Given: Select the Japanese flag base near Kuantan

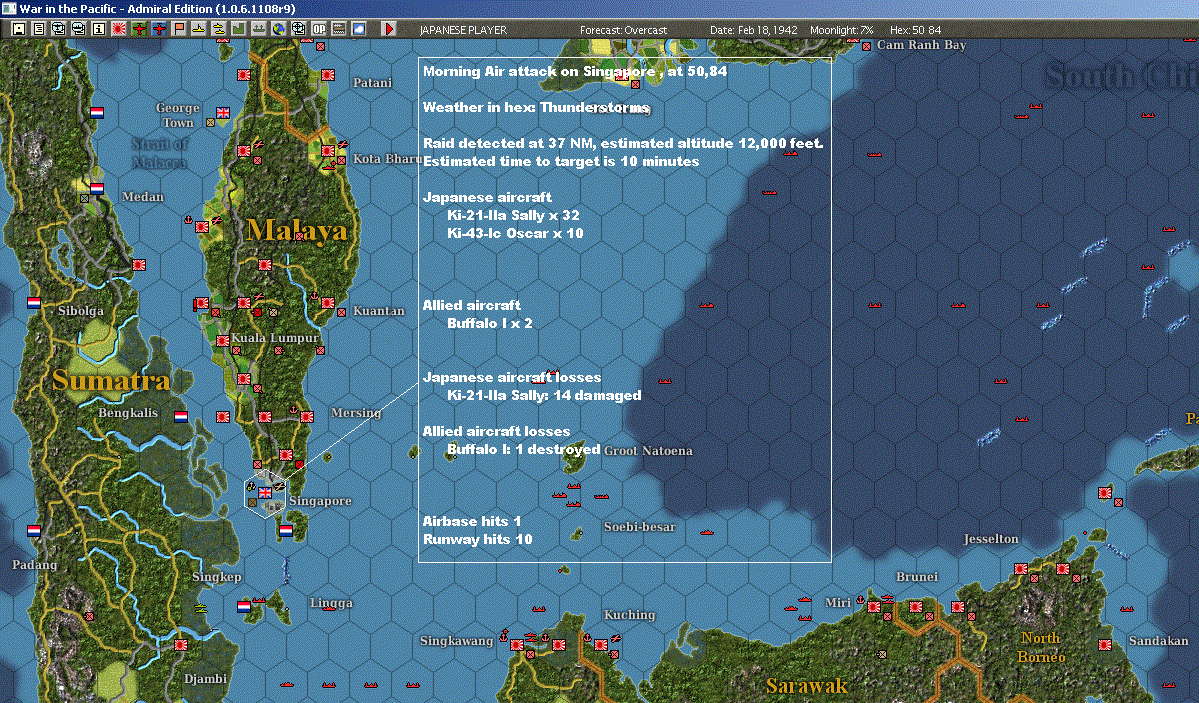Looking at the screenshot, I should (x=328, y=303).
